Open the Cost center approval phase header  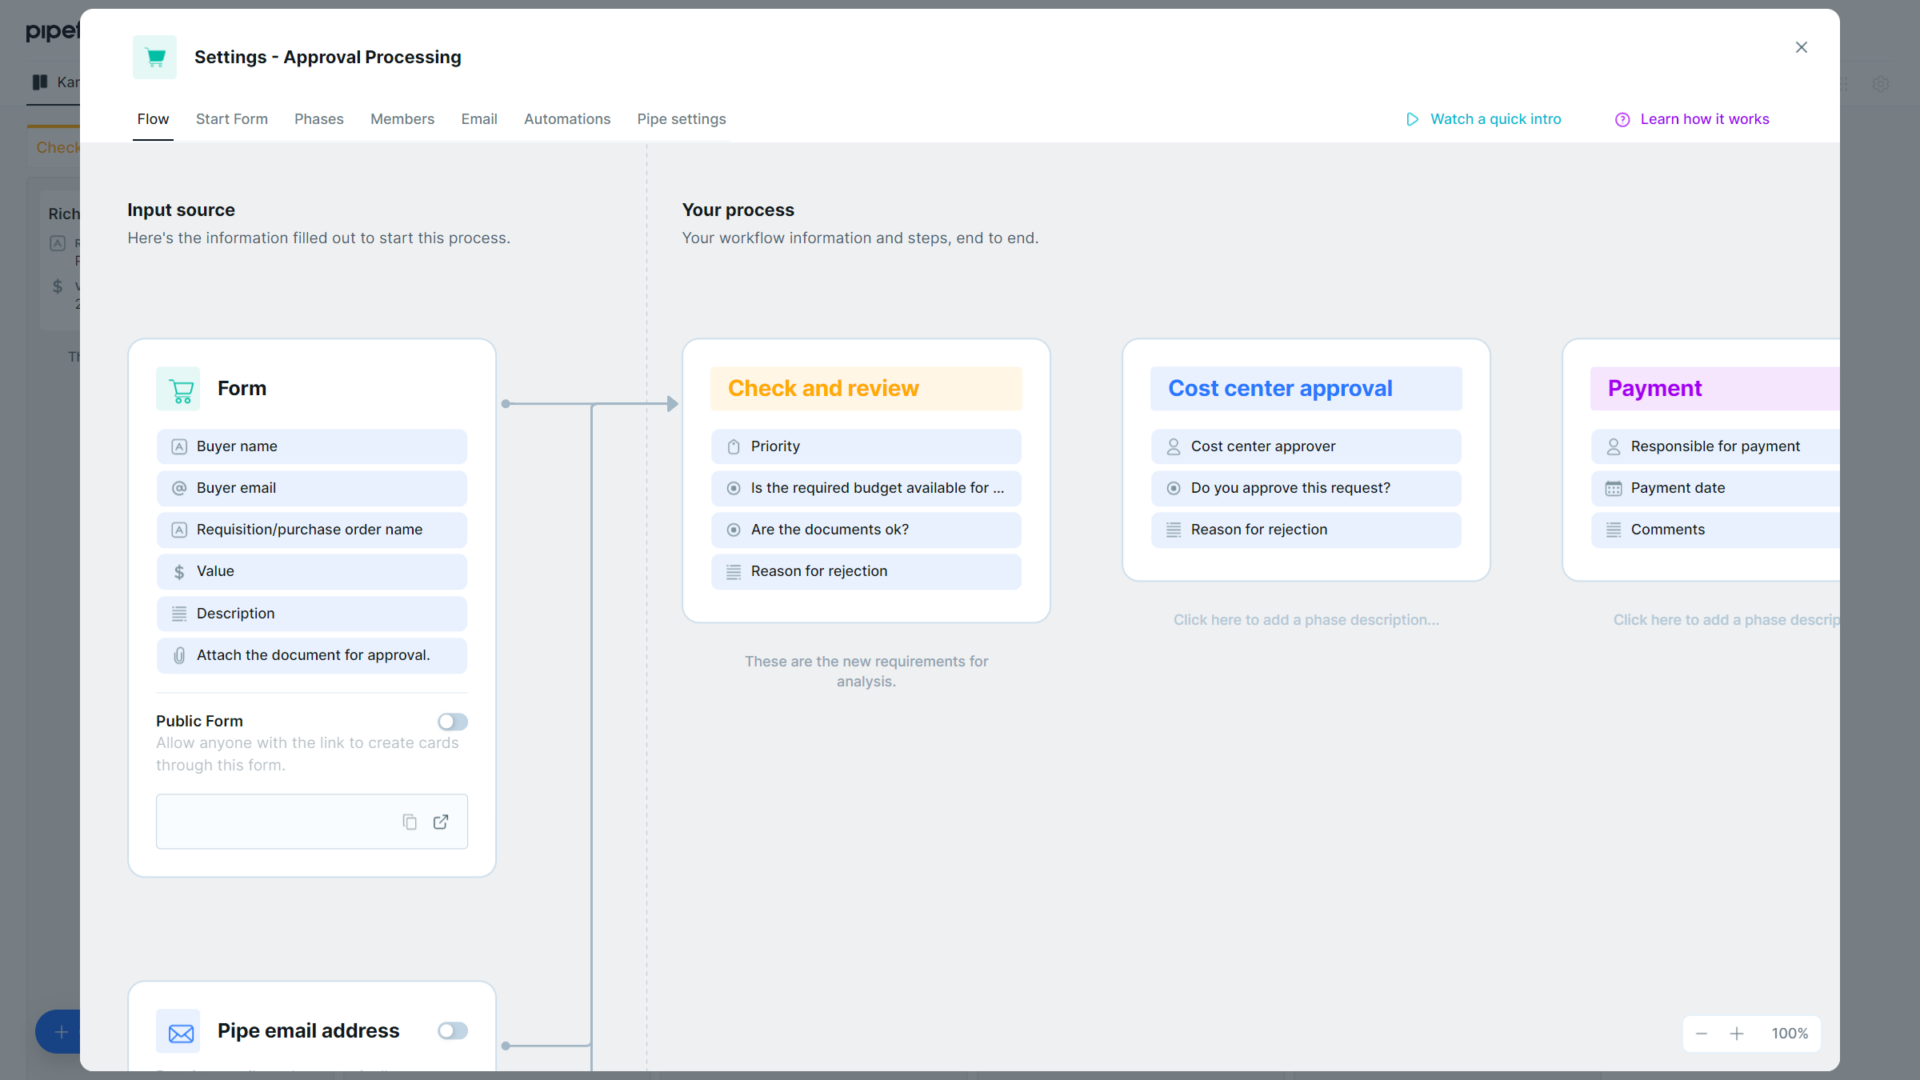pyautogui.click(x=1305, y=388)
